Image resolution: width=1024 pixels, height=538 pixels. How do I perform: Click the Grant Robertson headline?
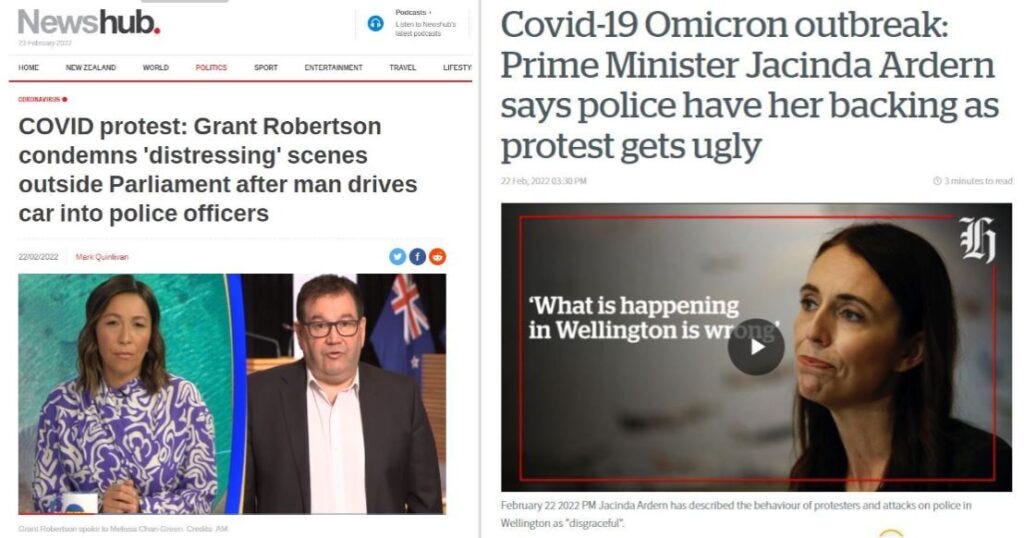(x=217, y=170)
